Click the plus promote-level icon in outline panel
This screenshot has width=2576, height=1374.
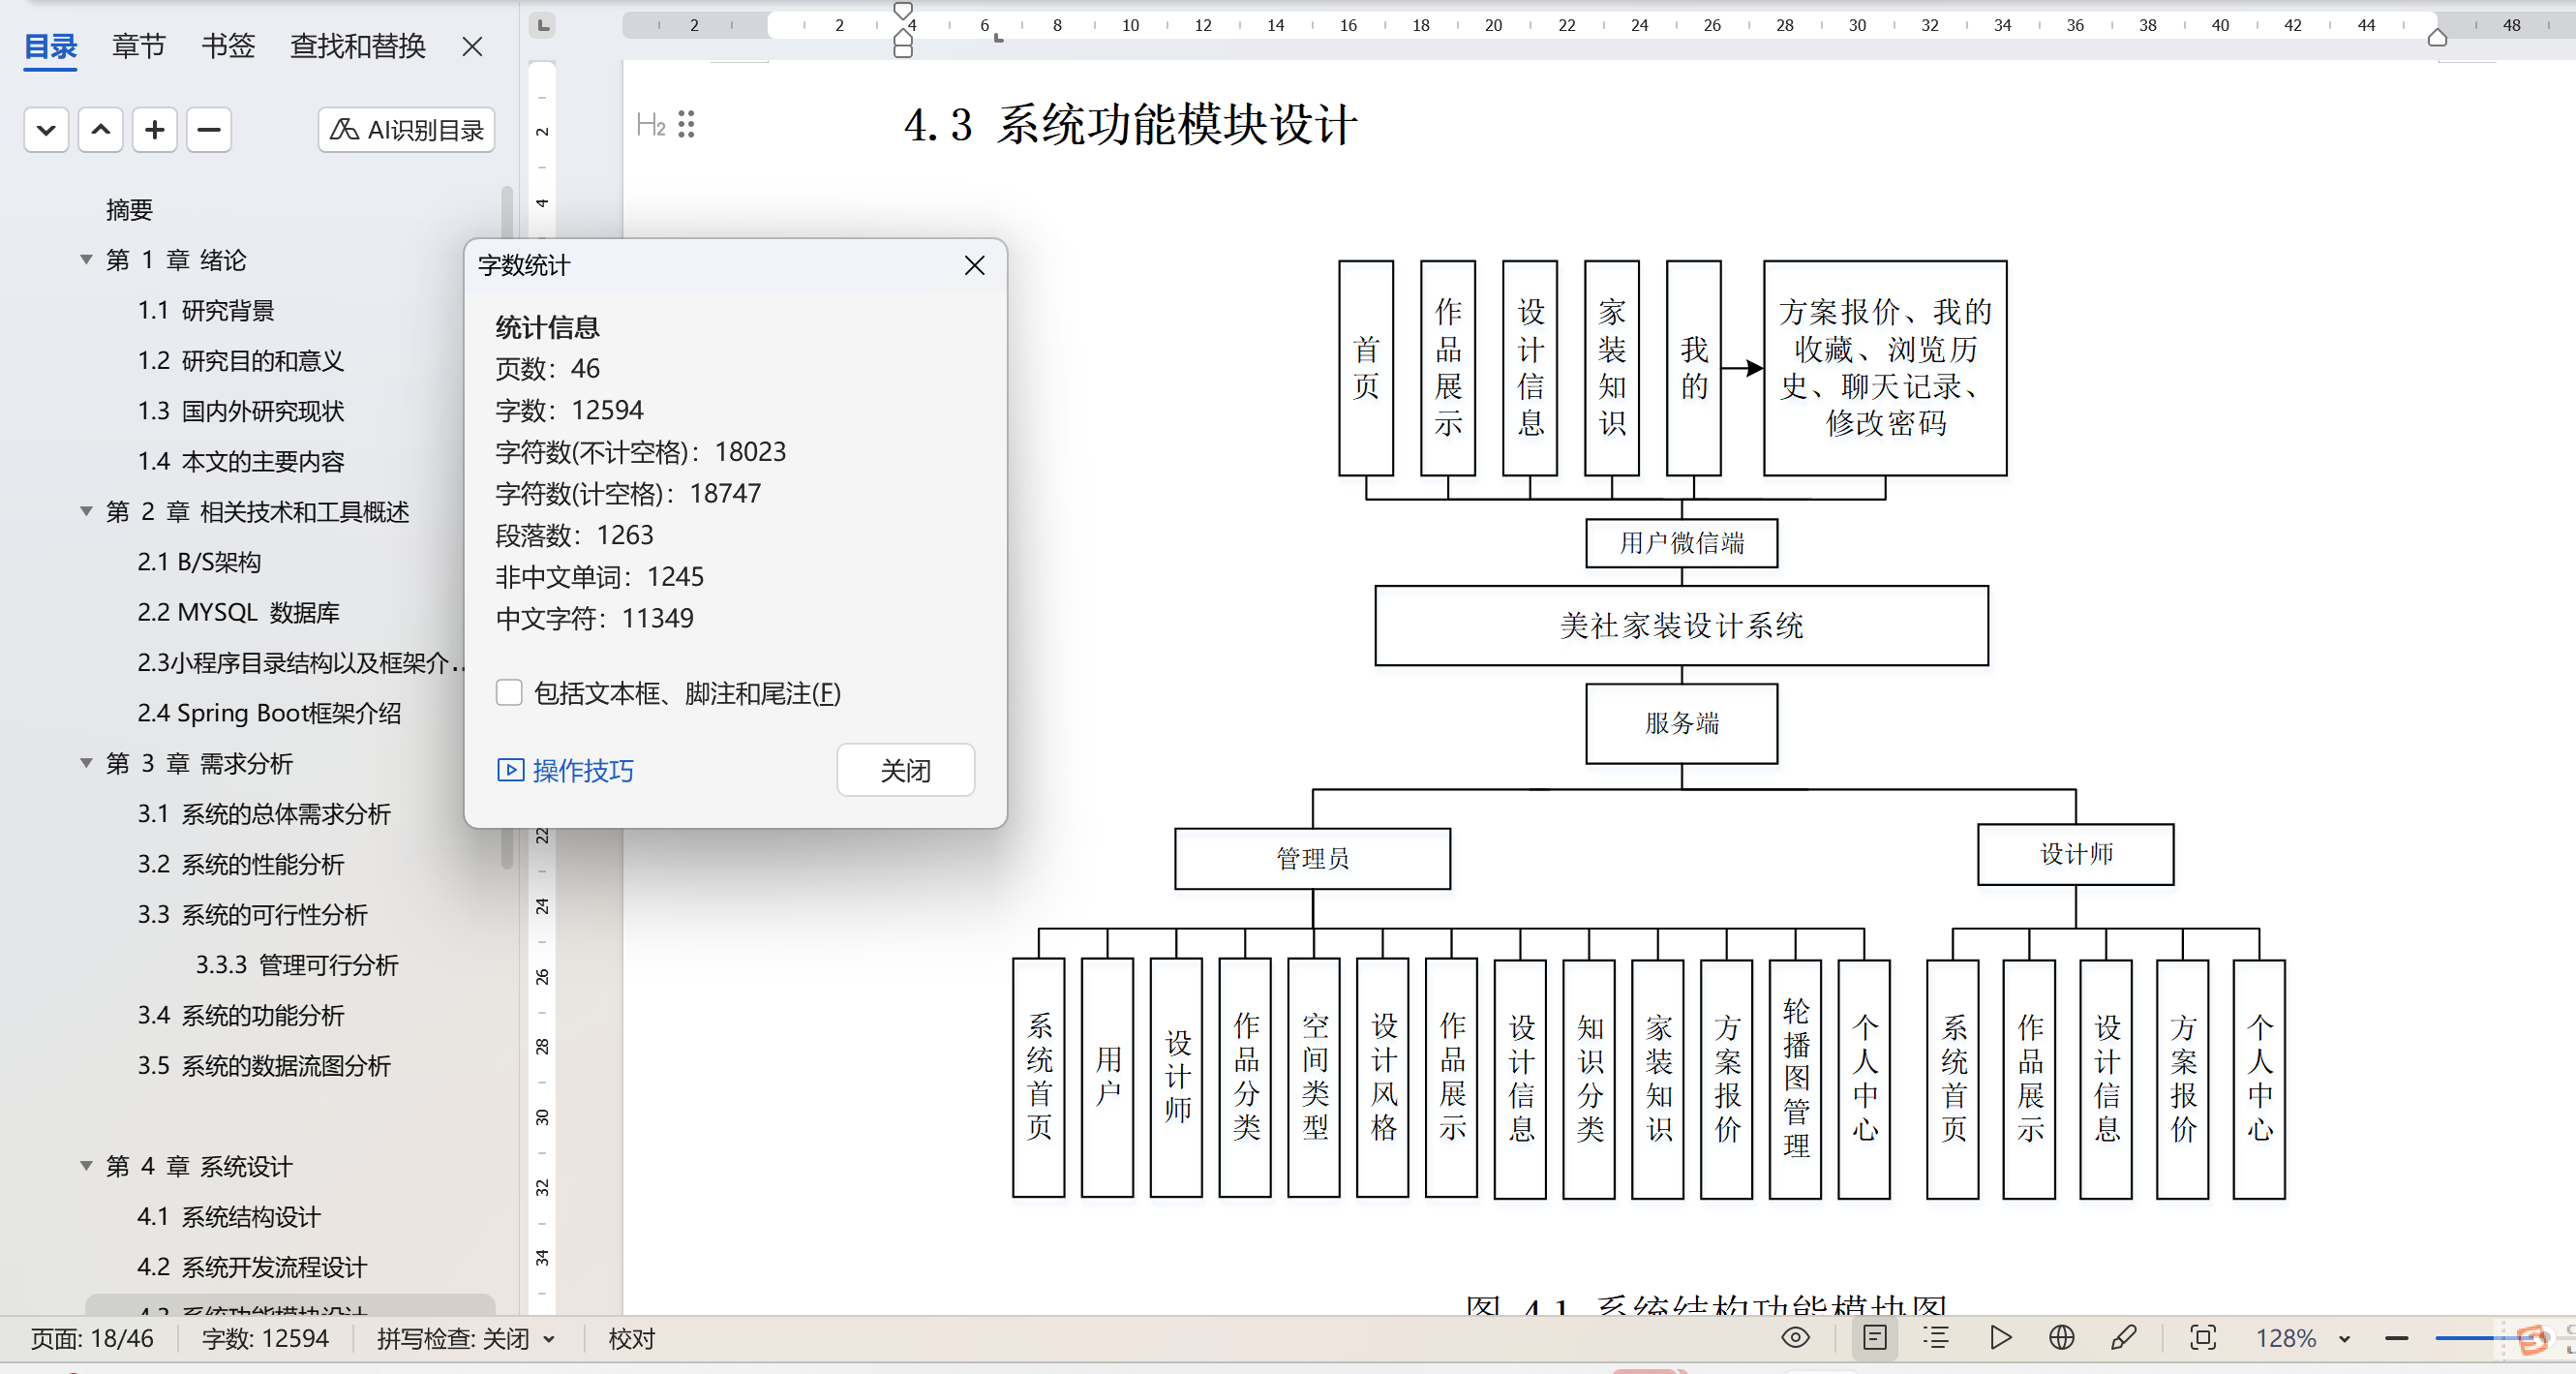point(154,130)
